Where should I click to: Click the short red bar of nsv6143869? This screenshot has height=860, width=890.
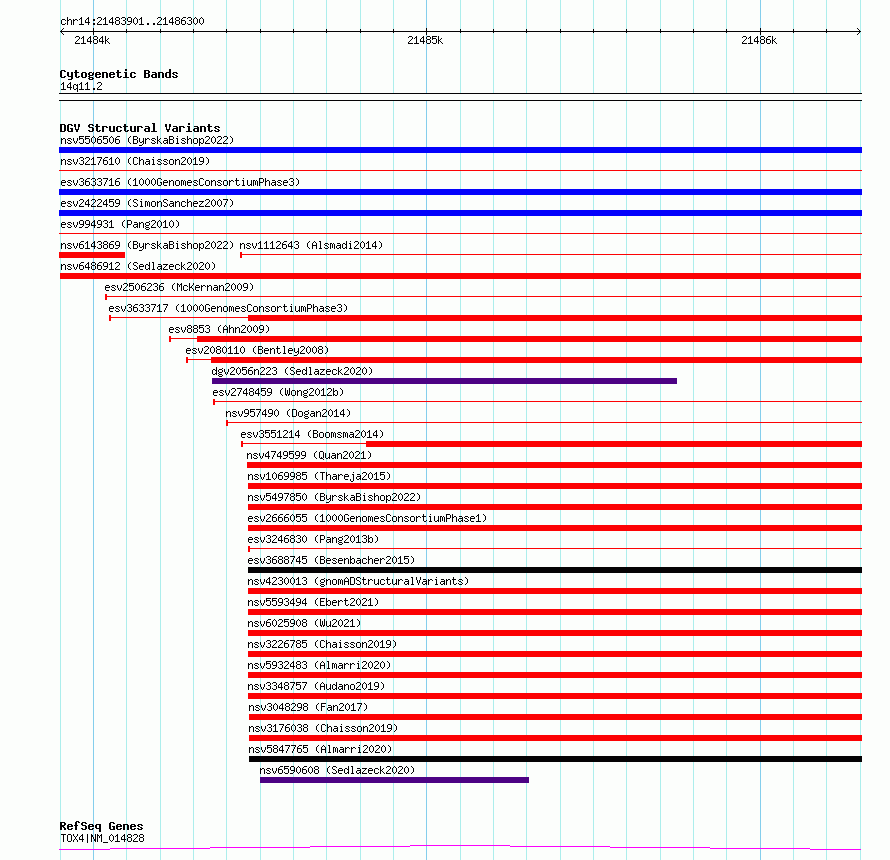coord(92,255)
